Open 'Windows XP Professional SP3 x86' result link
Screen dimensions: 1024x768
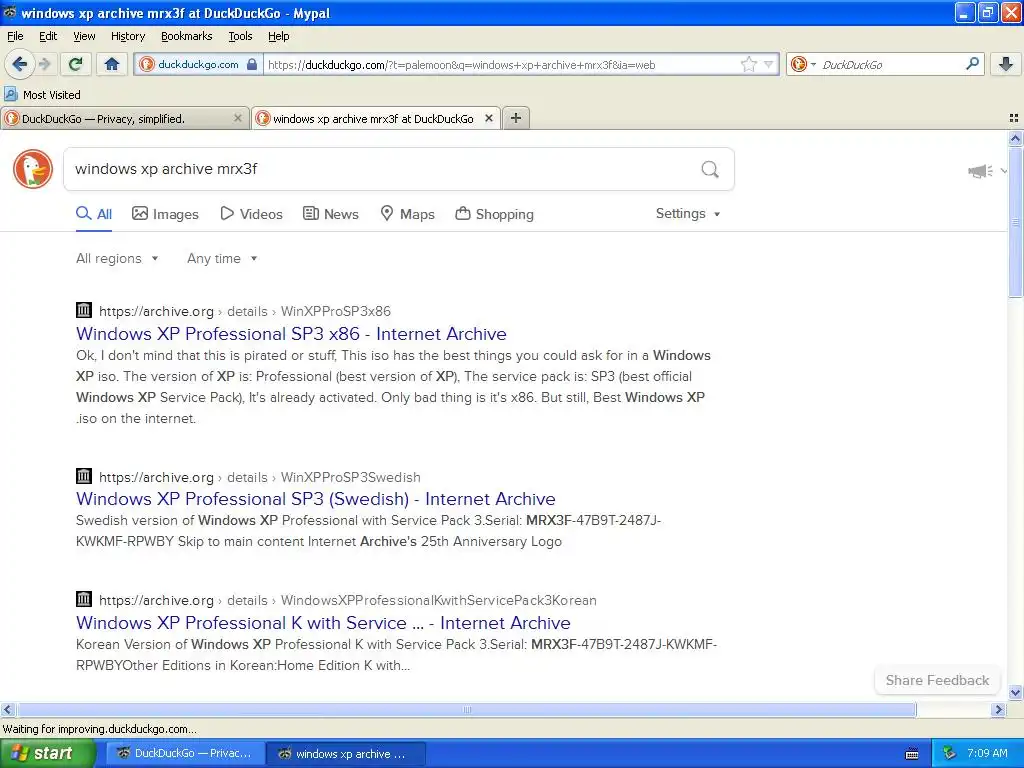click(x=291, y=334)
